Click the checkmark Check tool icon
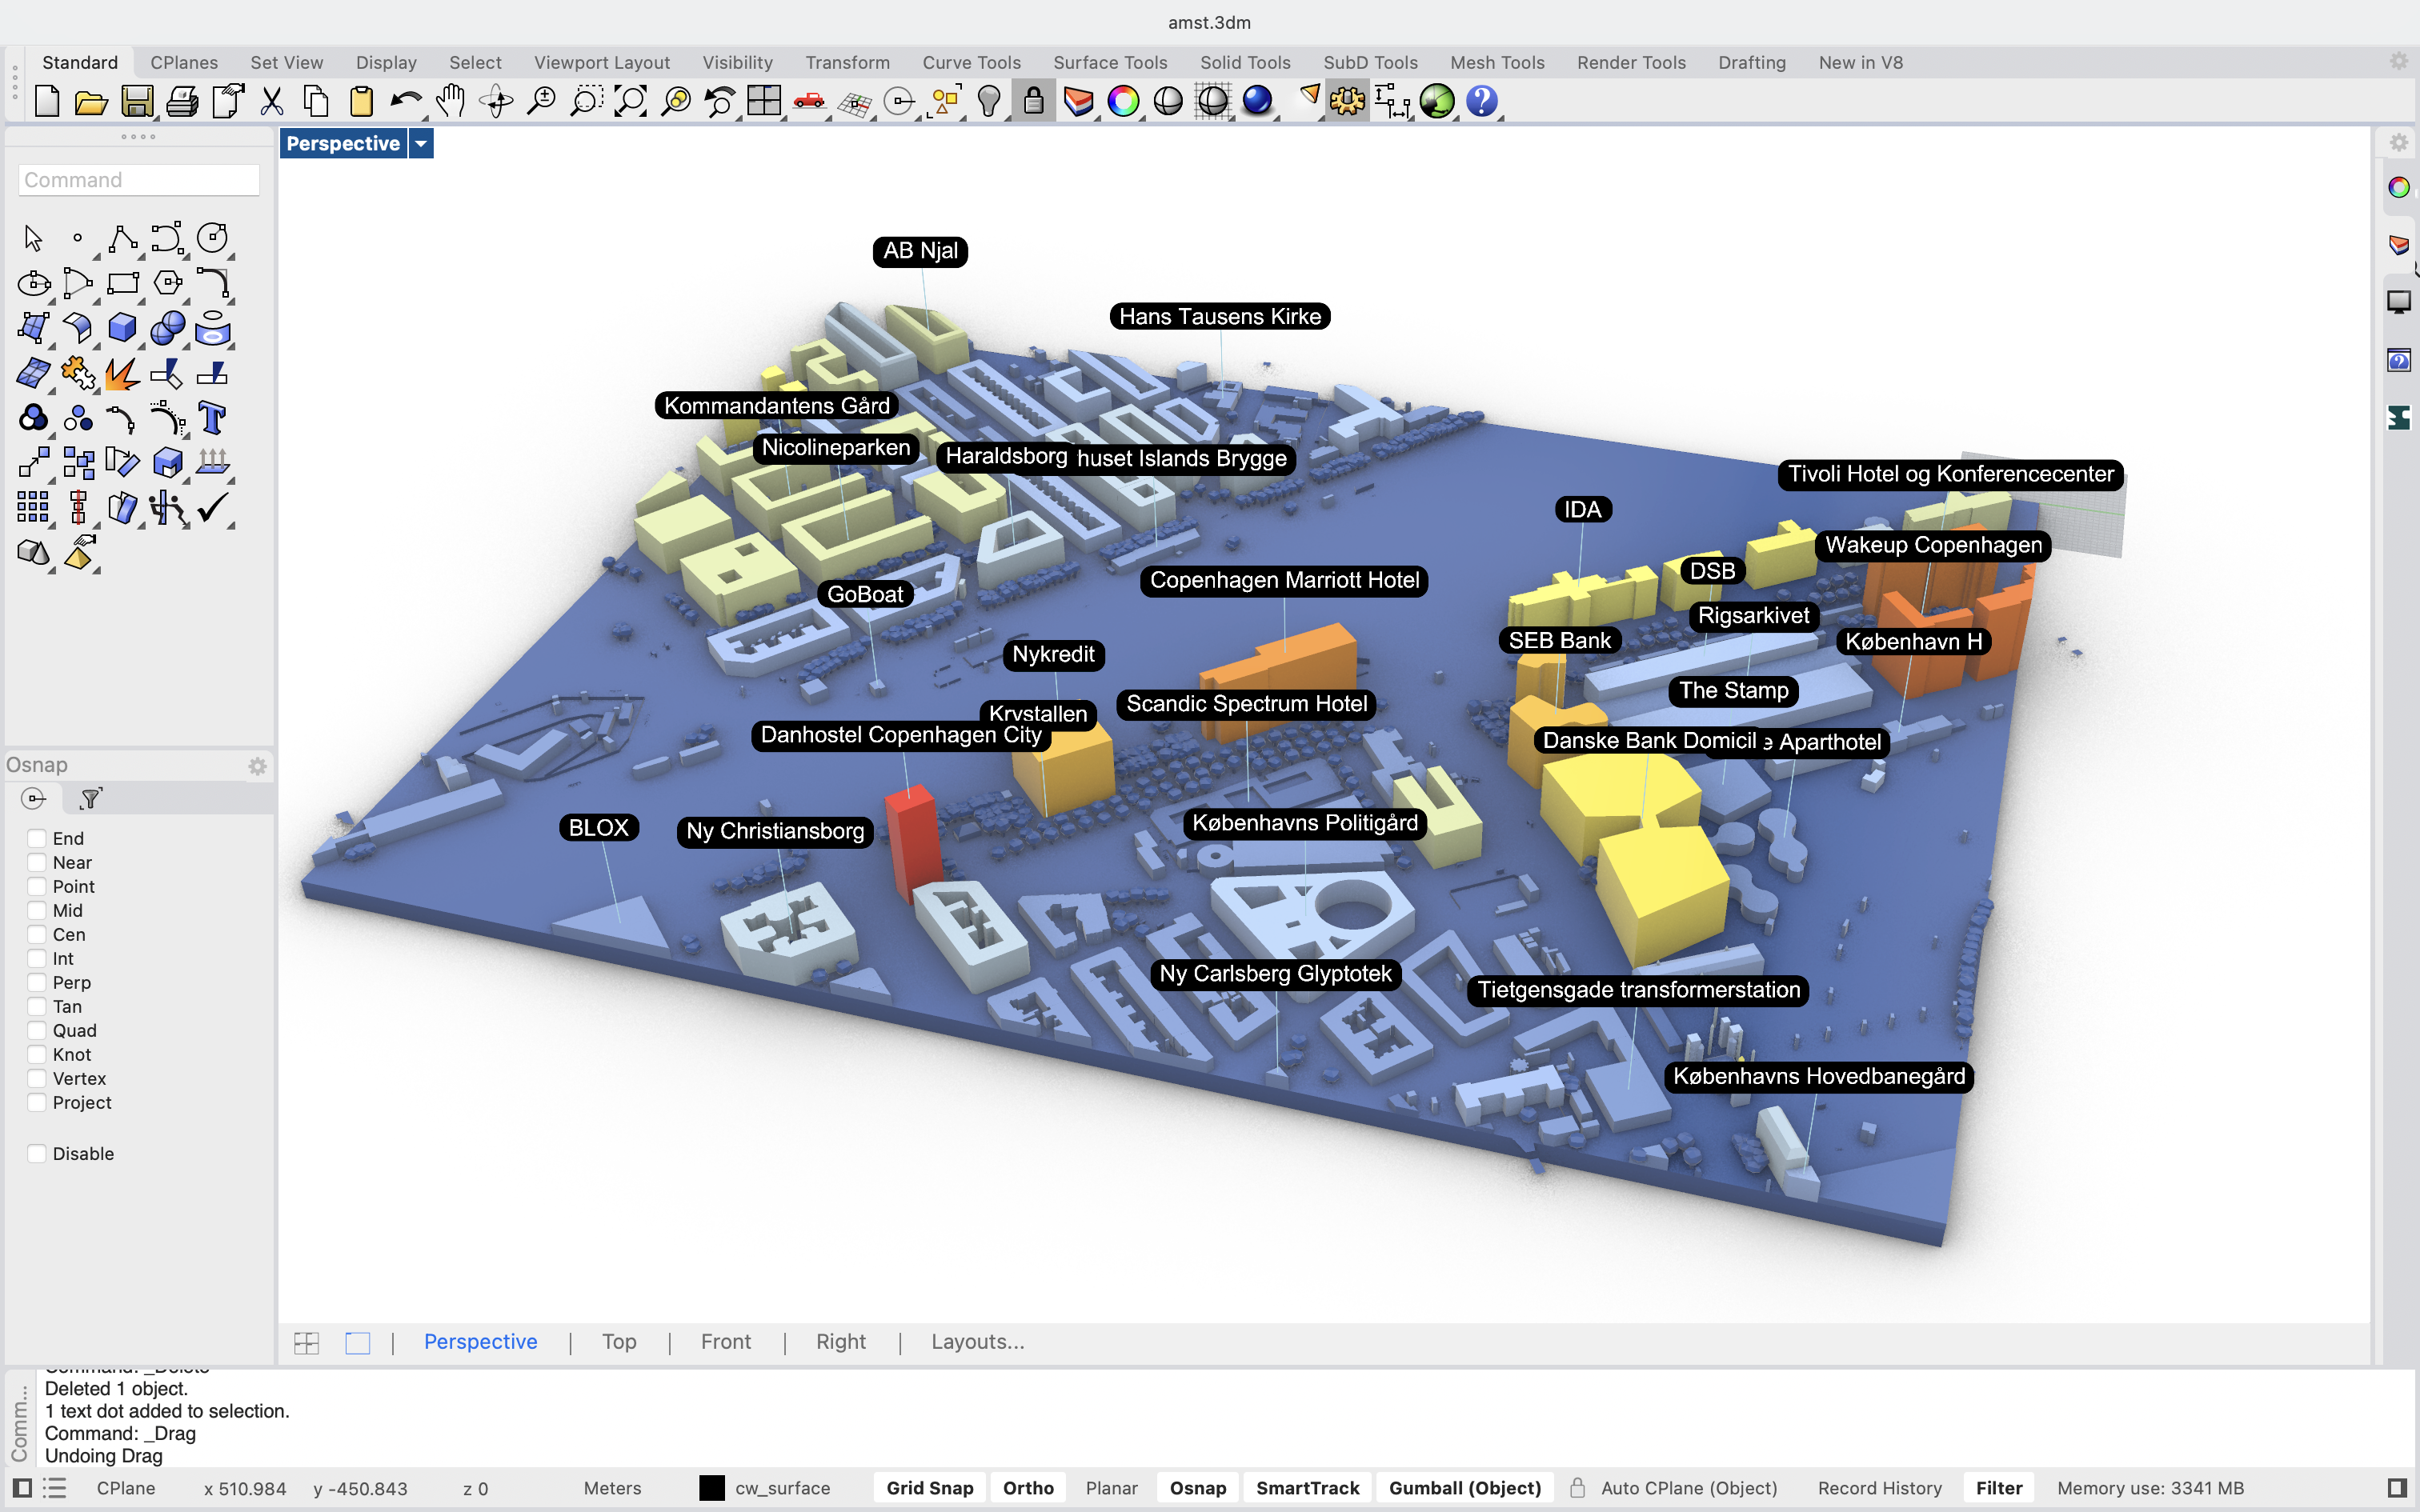 pyautogui.click(x=212, y=508)
